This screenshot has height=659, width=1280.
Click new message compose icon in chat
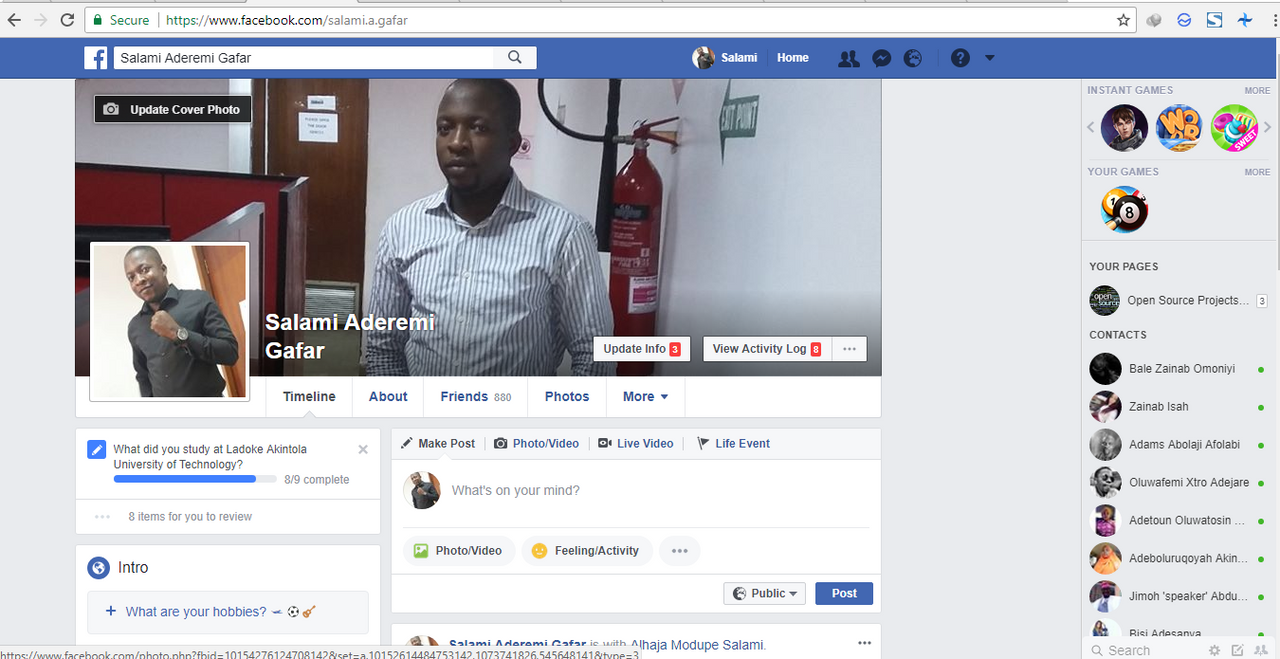[1238, 650]
